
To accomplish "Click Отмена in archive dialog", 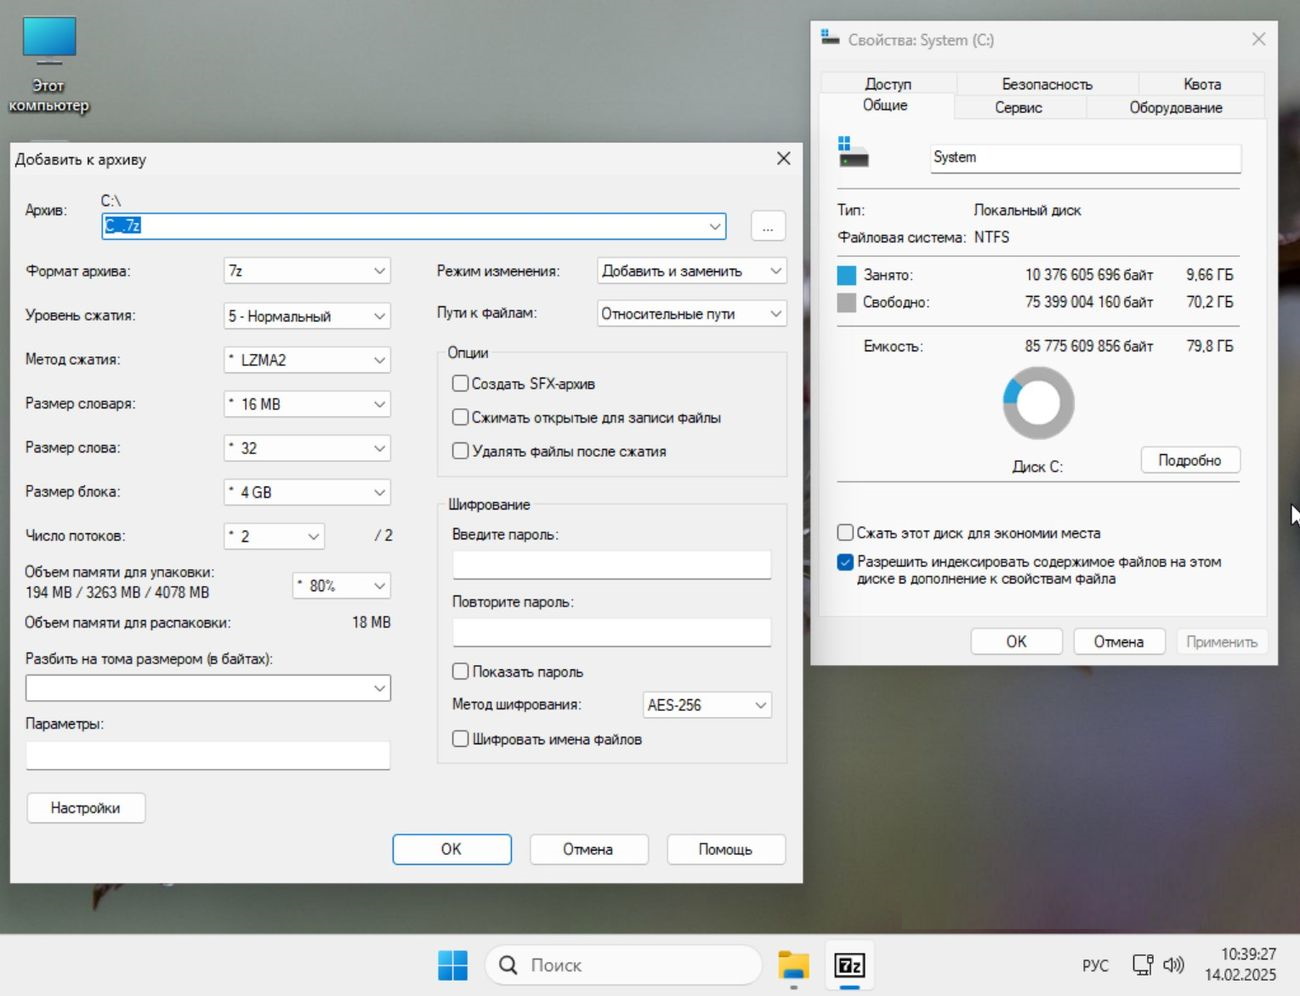I will (588, 849).
